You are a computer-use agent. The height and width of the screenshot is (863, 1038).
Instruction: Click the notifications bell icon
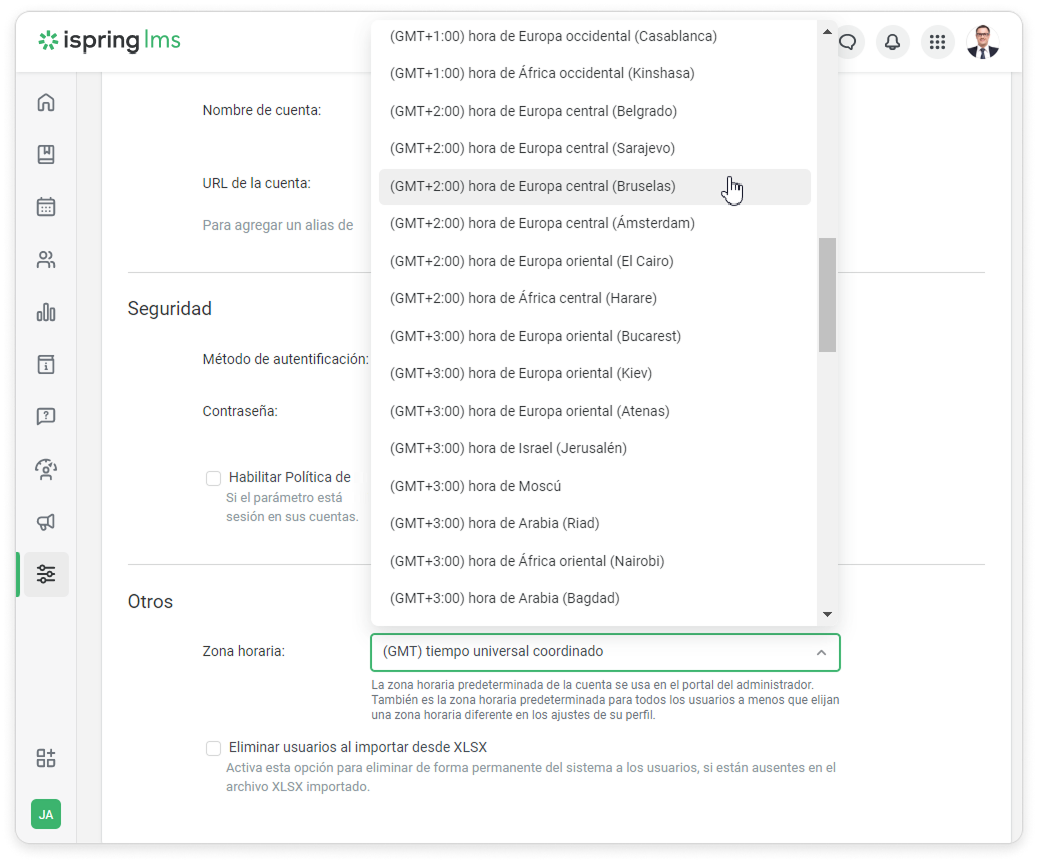[892, 42]
